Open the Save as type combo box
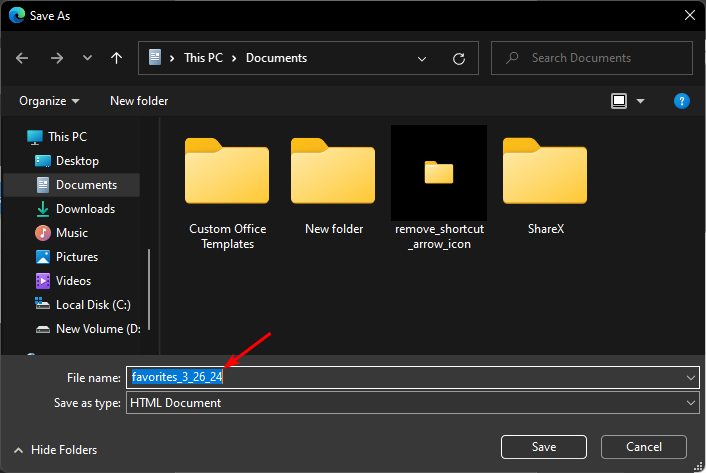706x473 pixels. [413, 402]
